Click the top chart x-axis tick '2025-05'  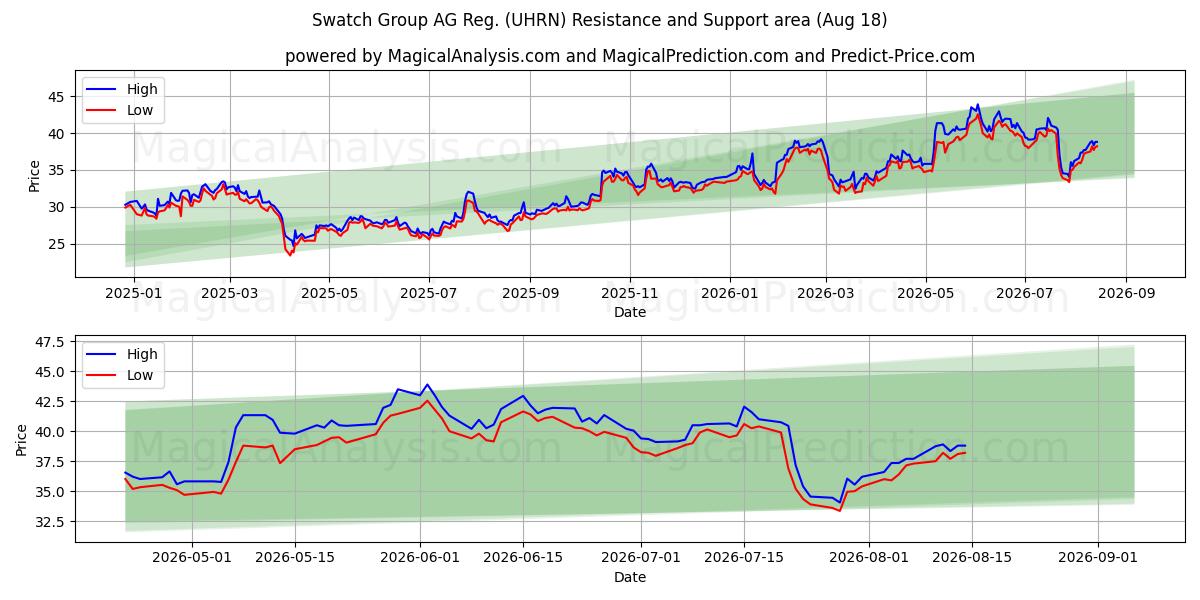329,293
